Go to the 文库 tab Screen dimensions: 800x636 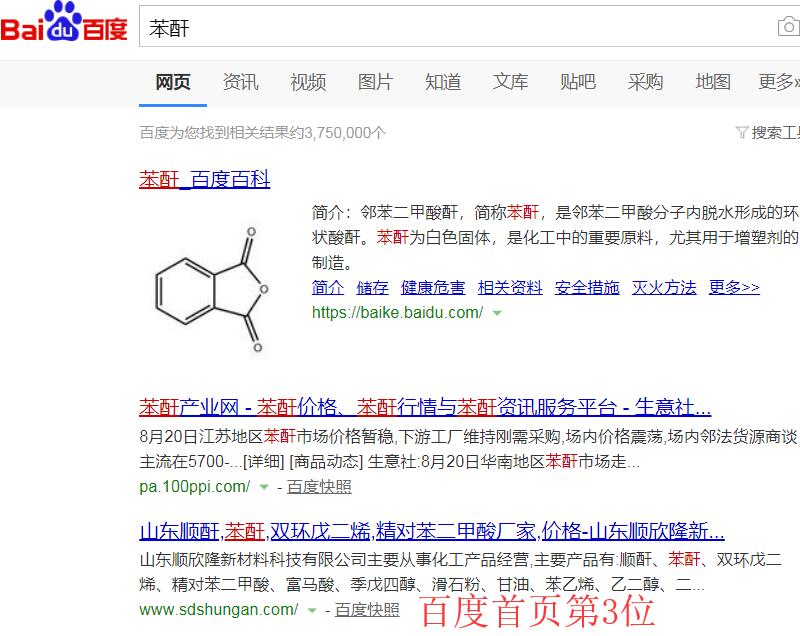pyautogui.click(x=510, y=82)
